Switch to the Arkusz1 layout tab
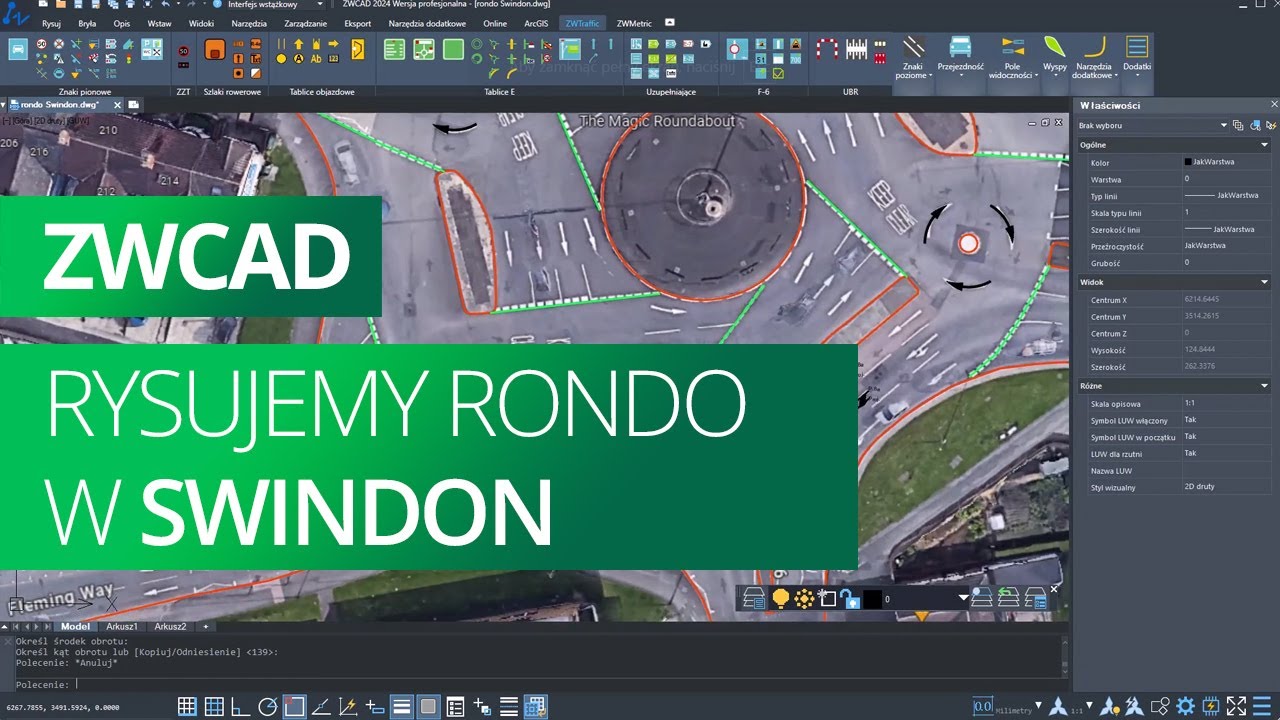 (122, 627)
